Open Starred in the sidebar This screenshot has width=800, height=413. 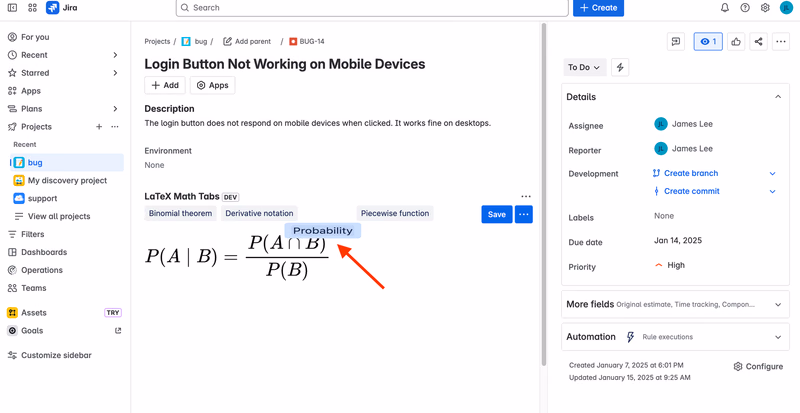click(35, 72)
